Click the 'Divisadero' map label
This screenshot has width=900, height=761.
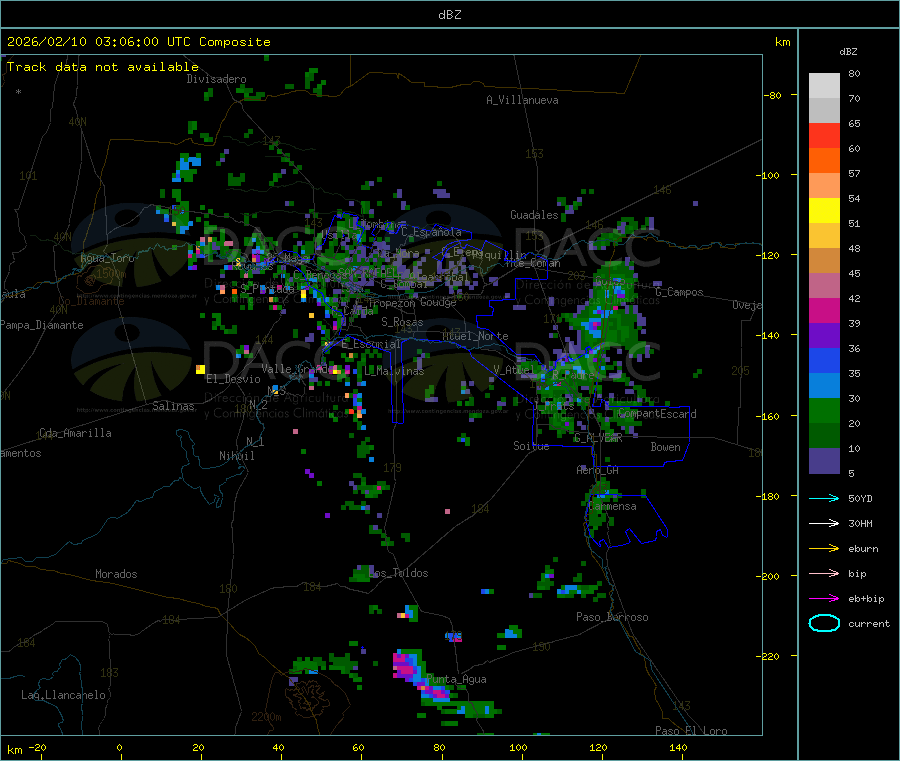click(x=216, y=79)
